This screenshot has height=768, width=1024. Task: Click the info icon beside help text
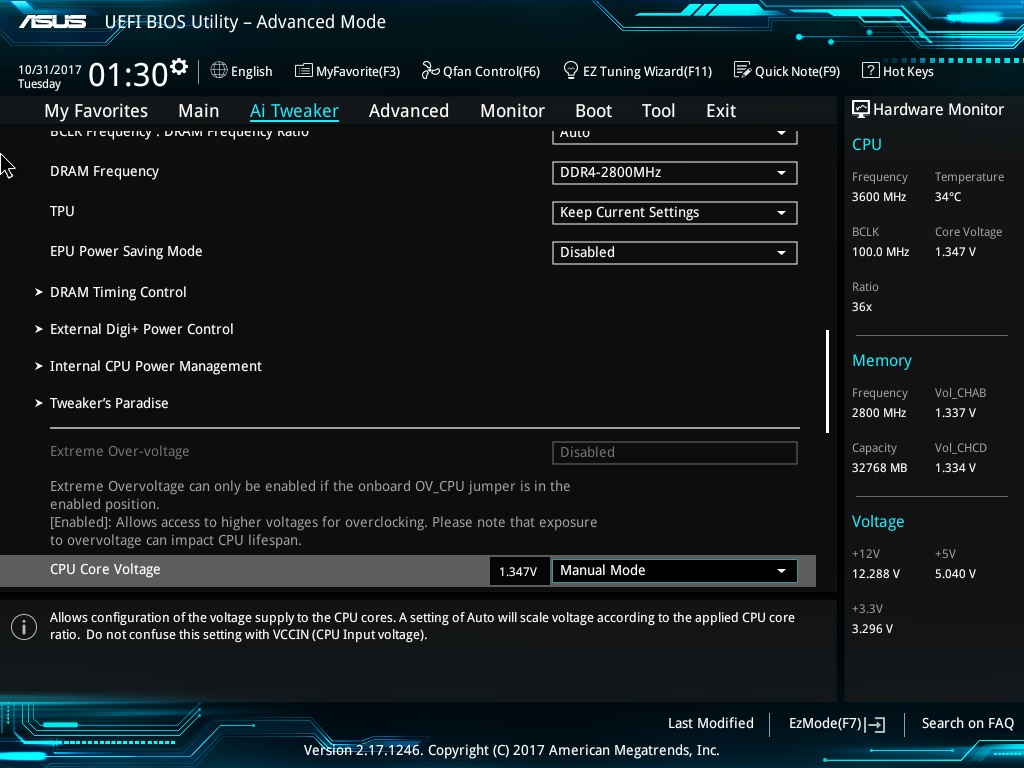click(x=24, y=627)
